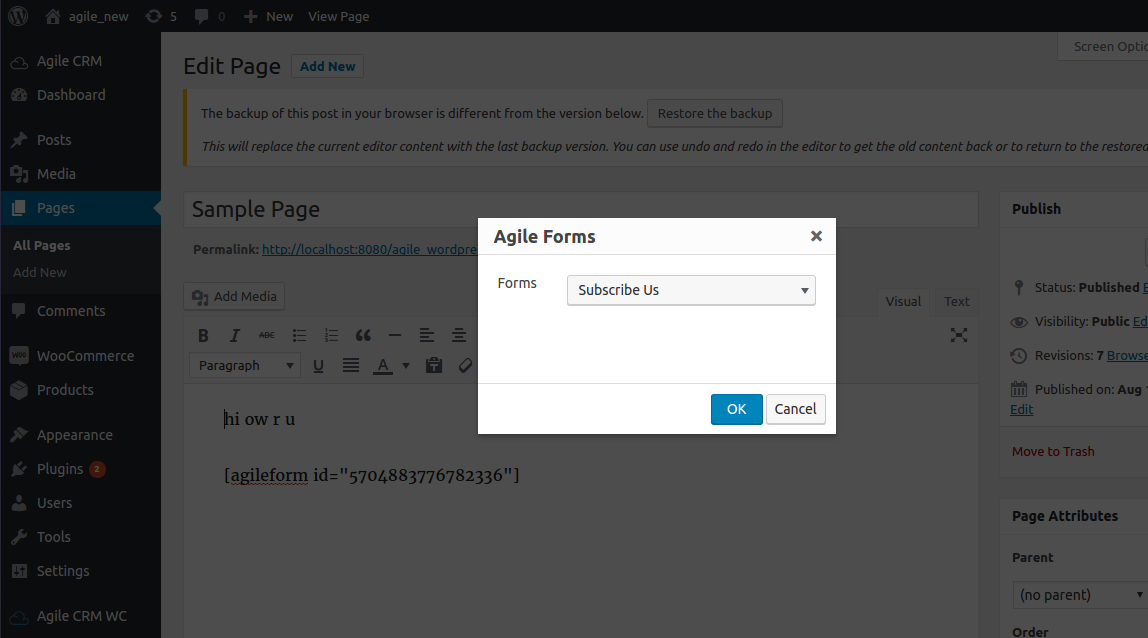Viewport: 1148px width, 638px height.
Task: Open Screen Options panel
Action: click(x=1104, y=46)
